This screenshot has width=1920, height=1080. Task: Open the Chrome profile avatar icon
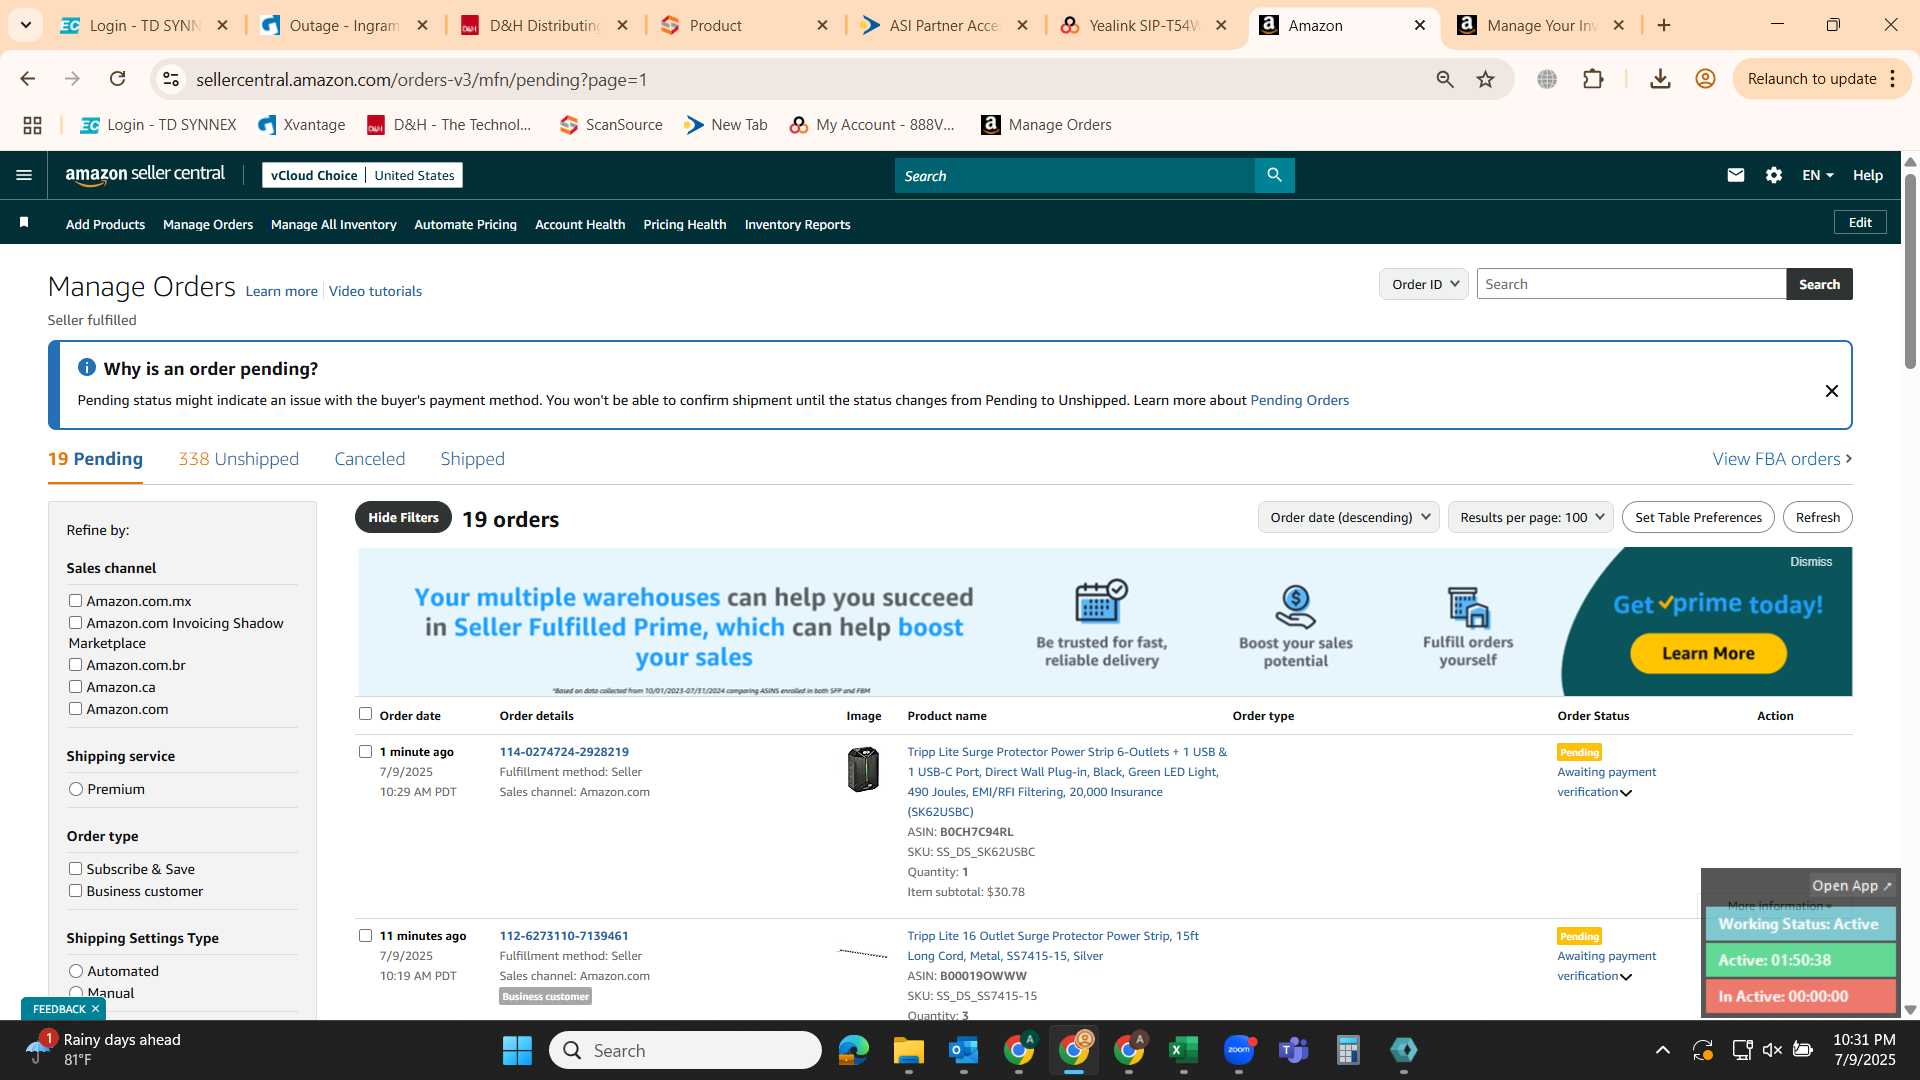[x=1706, y=79]
